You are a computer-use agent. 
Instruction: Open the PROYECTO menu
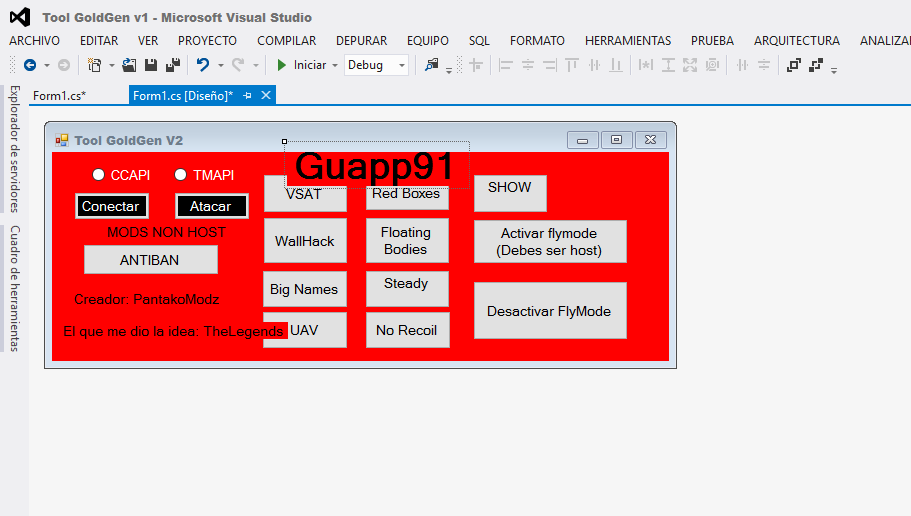coord(207,41)
